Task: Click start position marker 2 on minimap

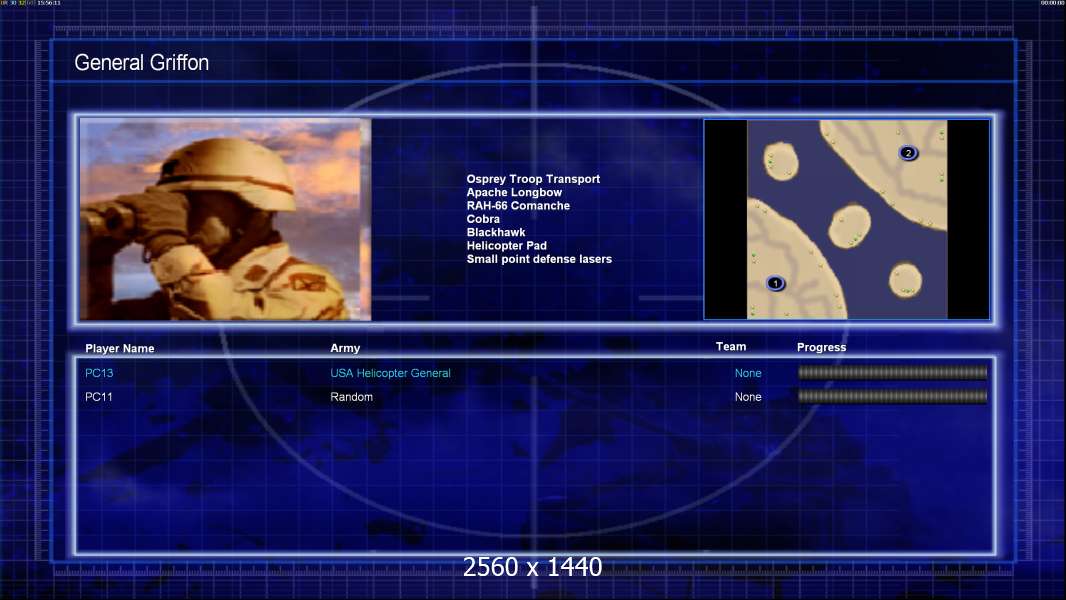Action: point(908,153)
